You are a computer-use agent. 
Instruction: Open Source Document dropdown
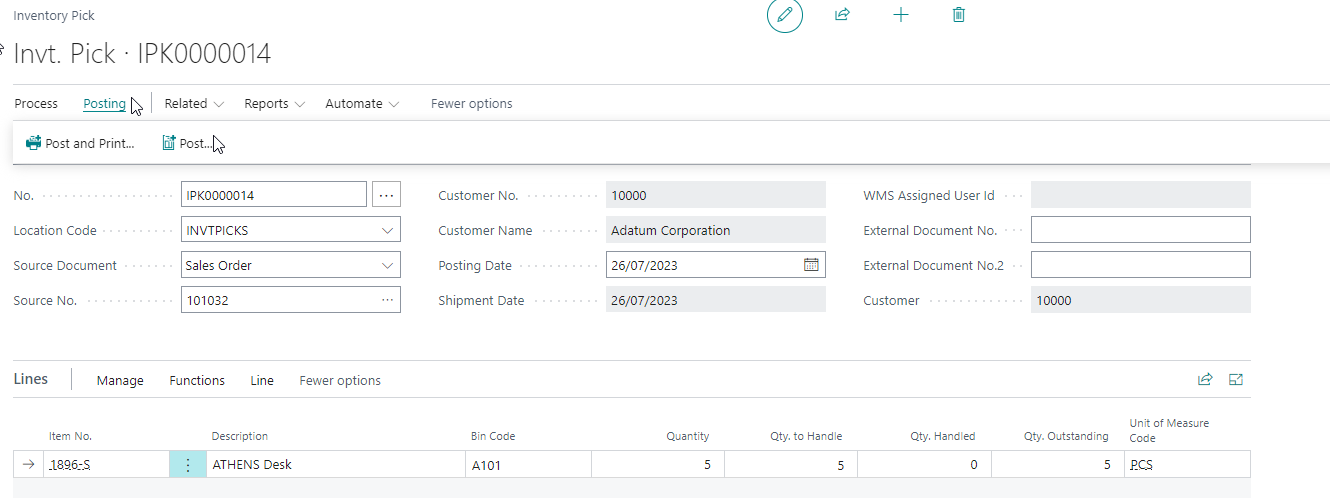click(388, 265)
